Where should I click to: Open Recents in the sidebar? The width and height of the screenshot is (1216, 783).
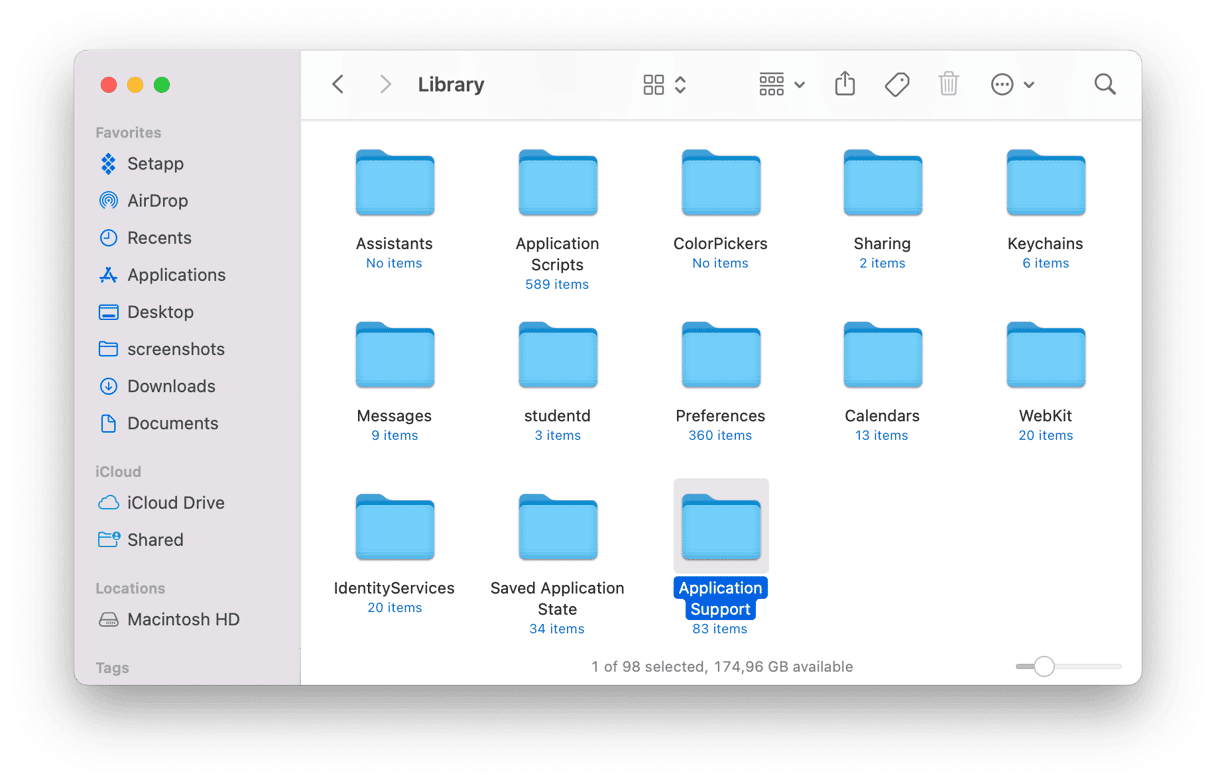click(159, 238)
